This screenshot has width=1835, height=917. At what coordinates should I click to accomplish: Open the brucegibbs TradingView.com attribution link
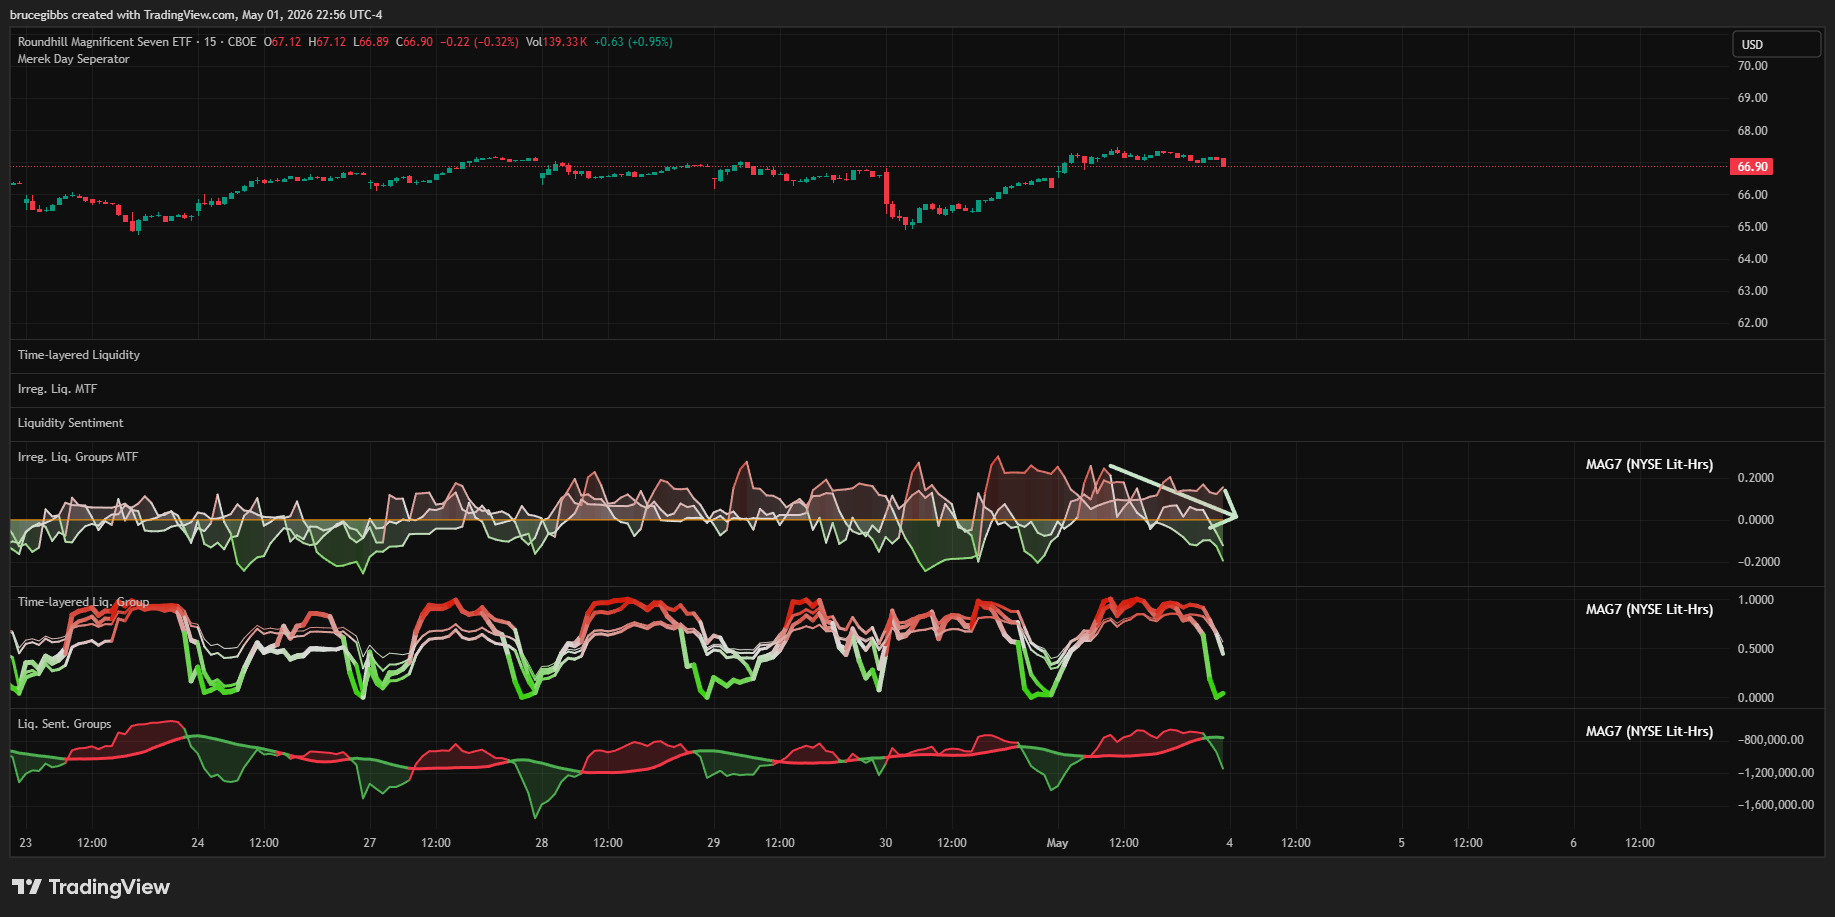(x=196, y=15)
